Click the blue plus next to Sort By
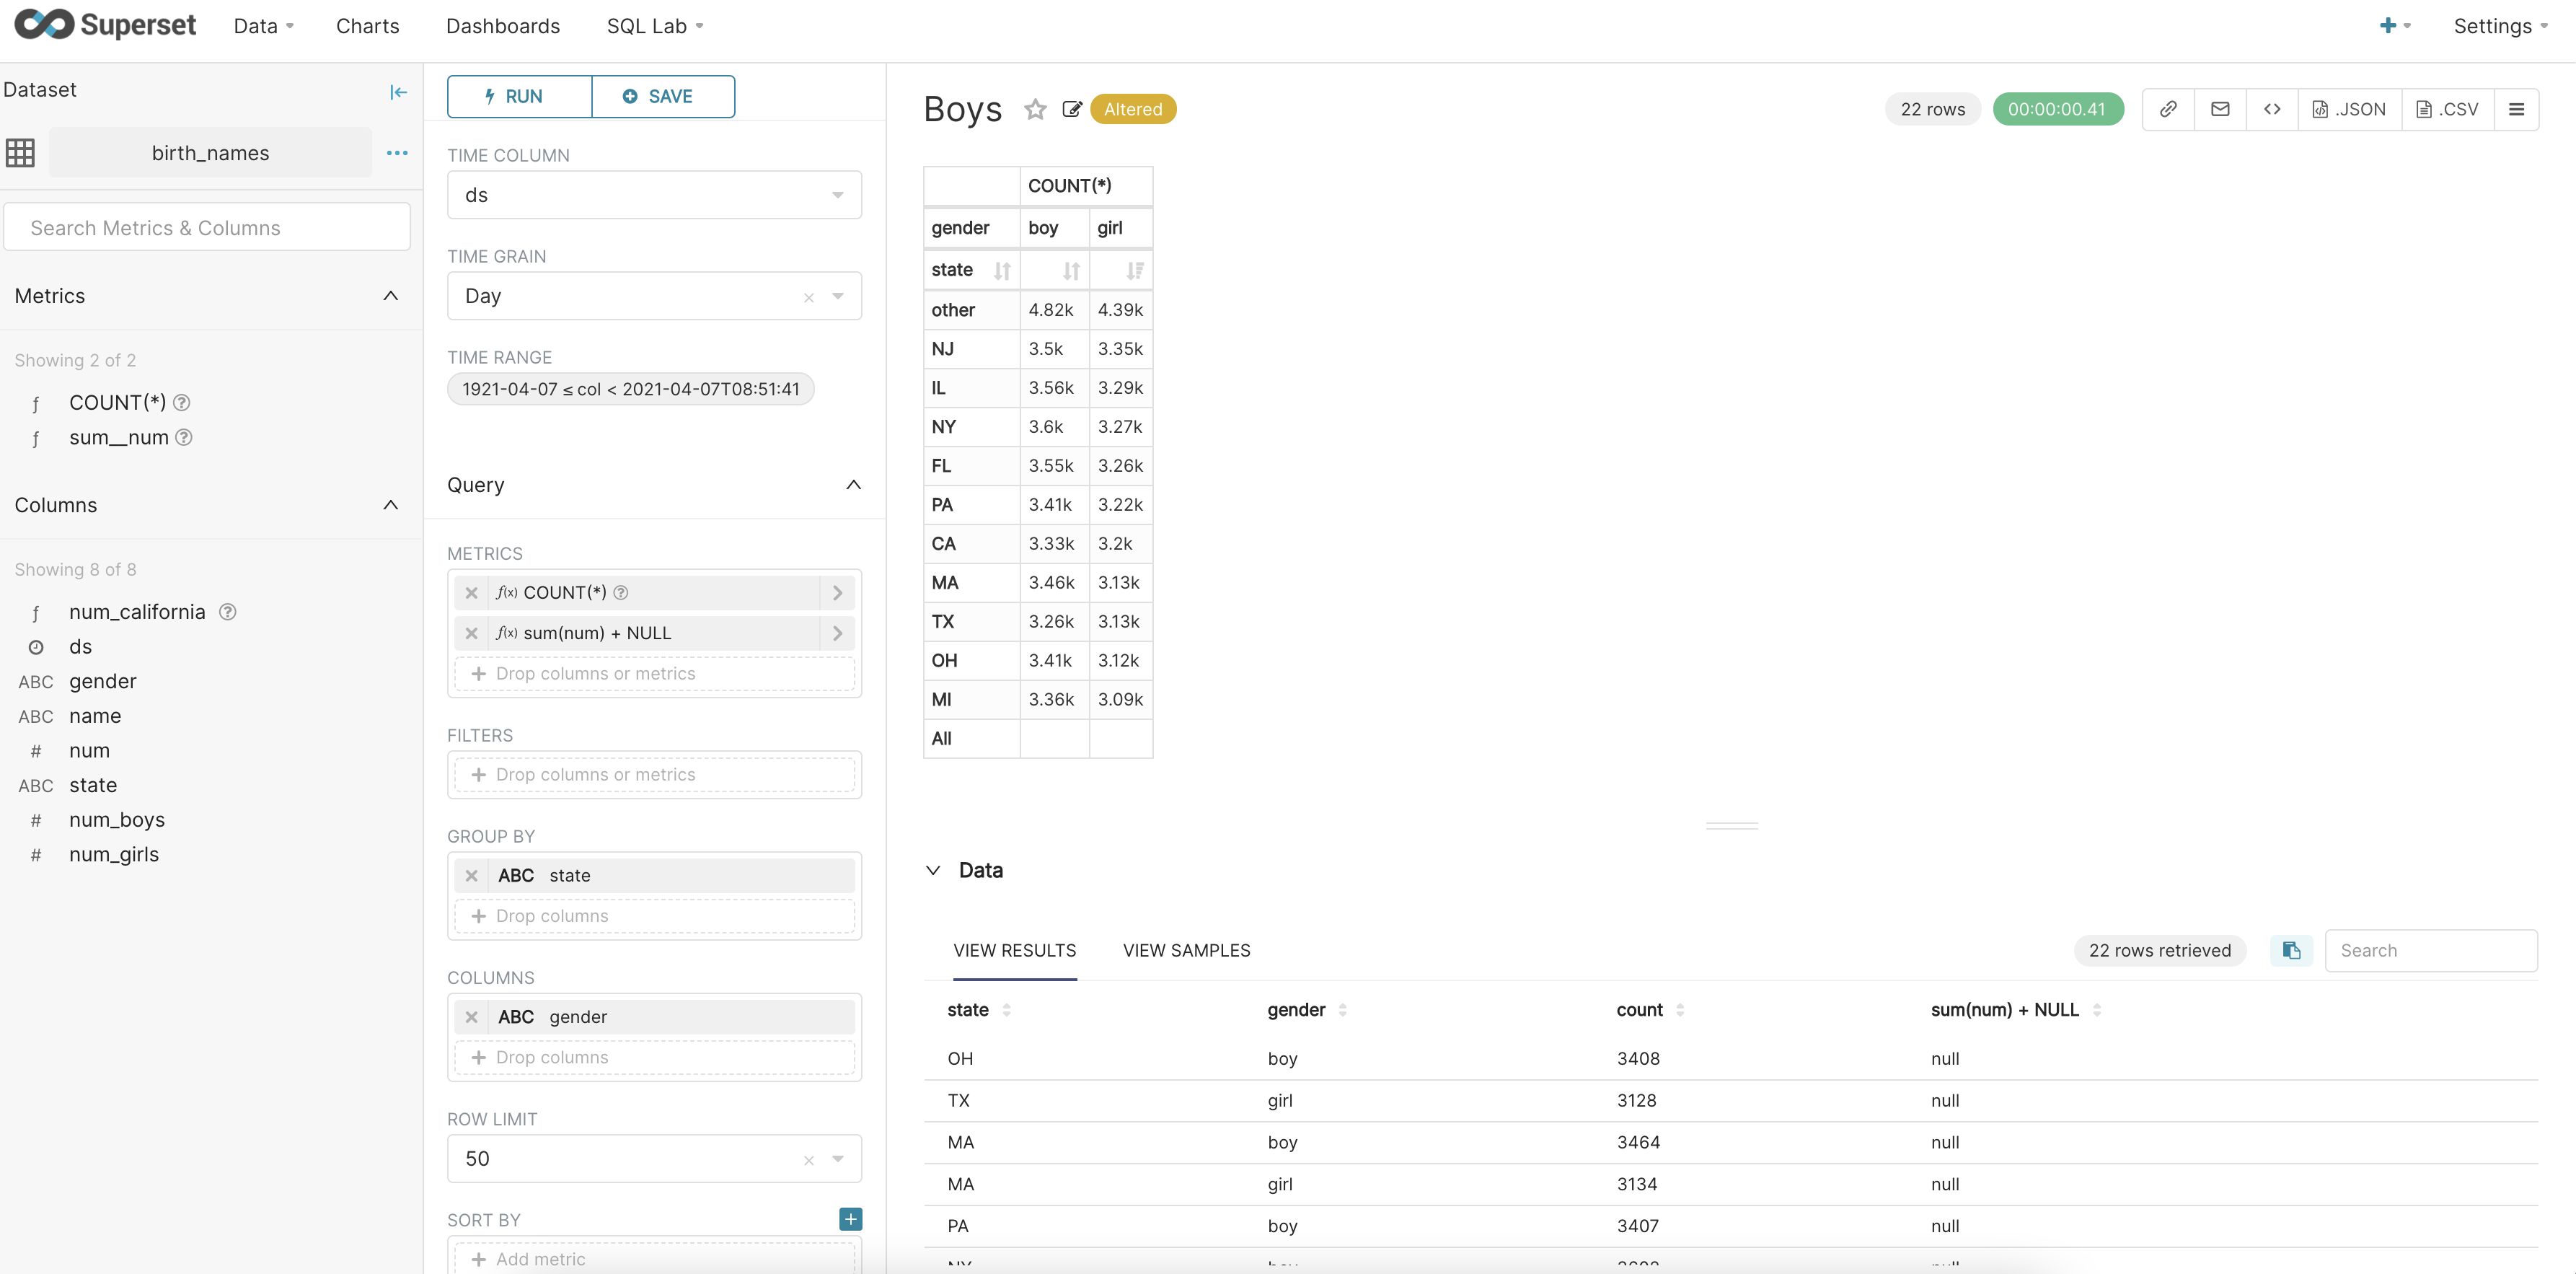The height and width of the screenshot is (1274, 2576). pos(850,1219)
